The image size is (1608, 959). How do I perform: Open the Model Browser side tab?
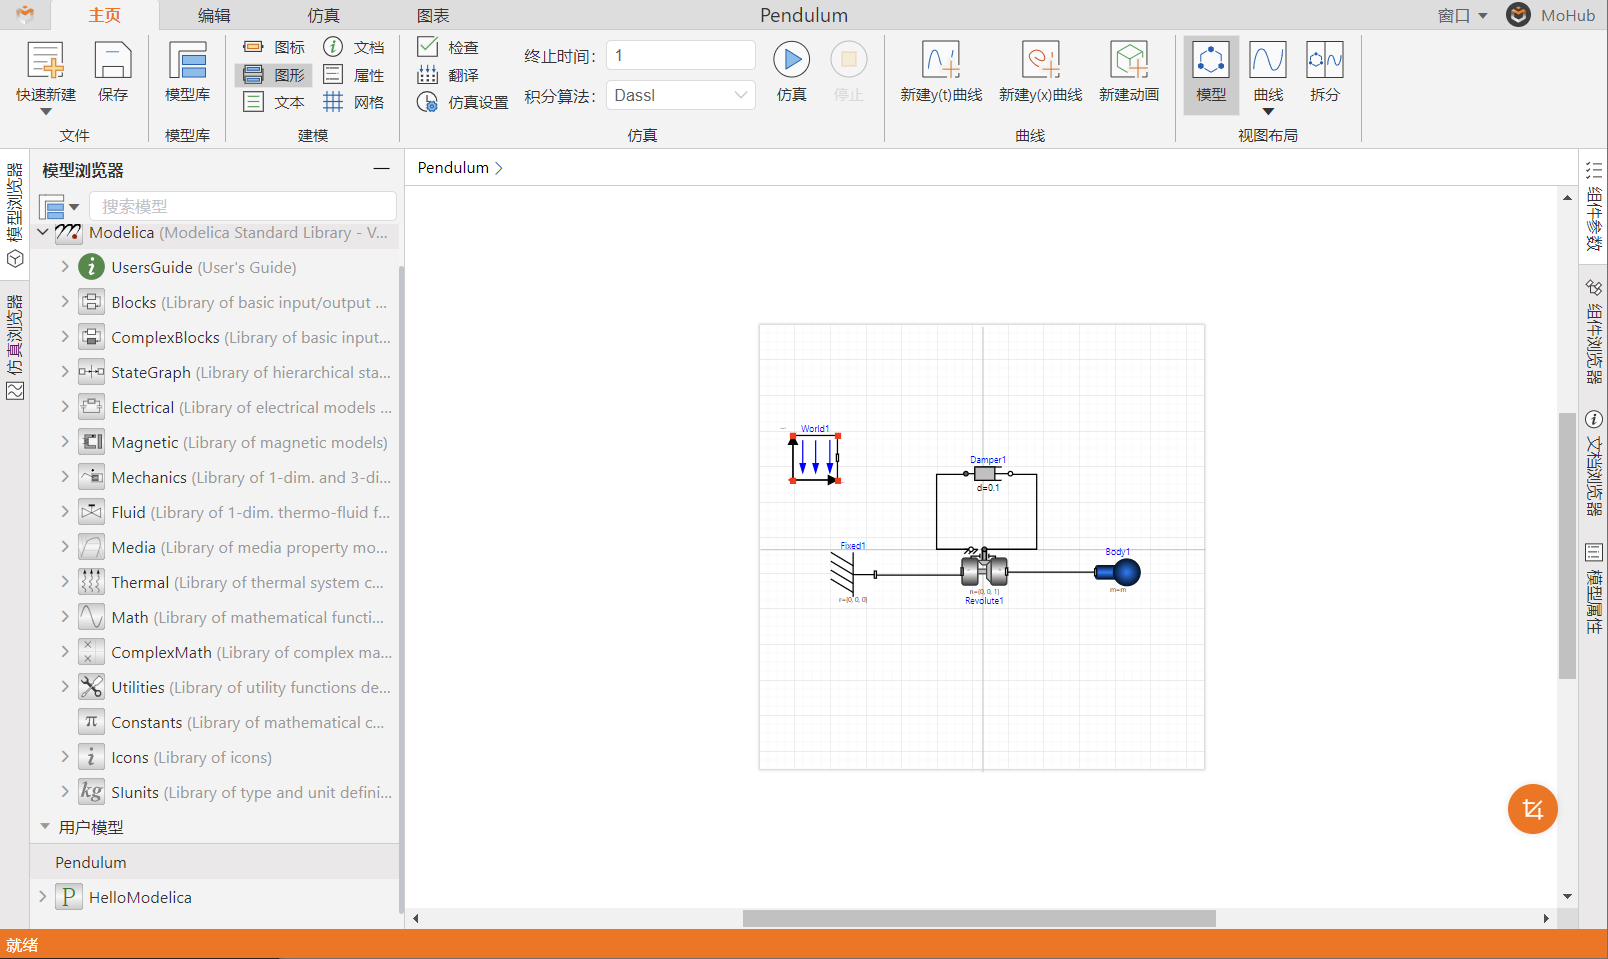(15, 214)
